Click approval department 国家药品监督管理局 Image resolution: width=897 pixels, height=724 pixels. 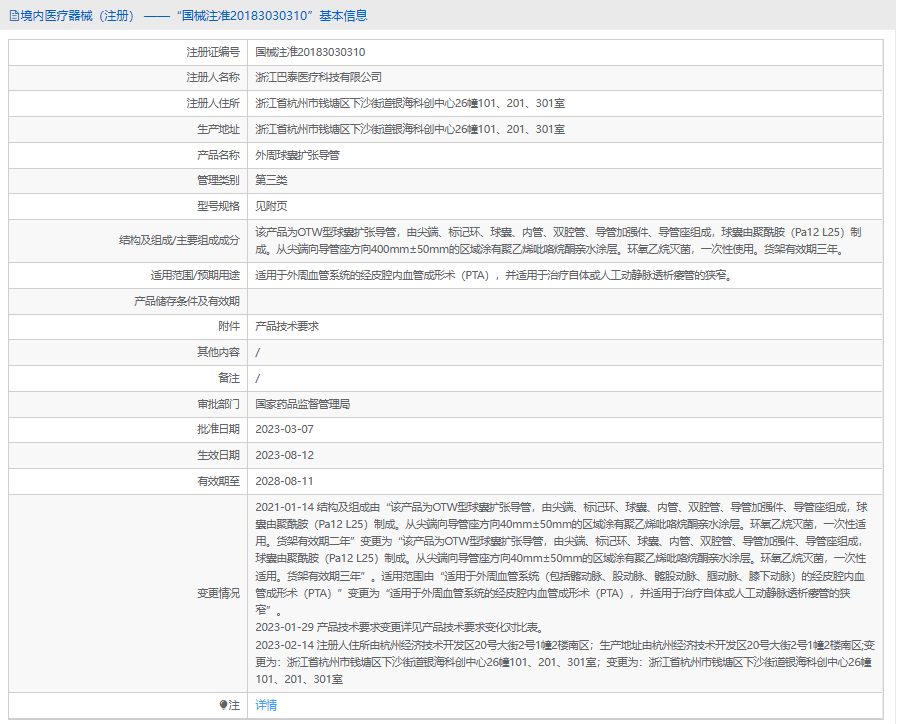click(x=303, y=404)
